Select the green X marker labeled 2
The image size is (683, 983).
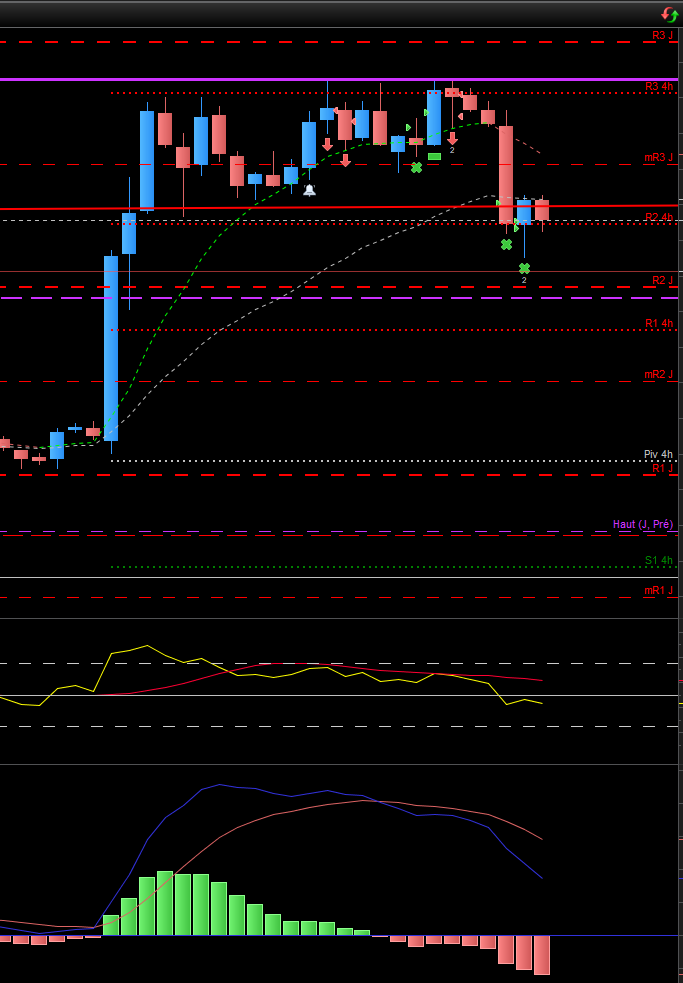coord(524,268)
